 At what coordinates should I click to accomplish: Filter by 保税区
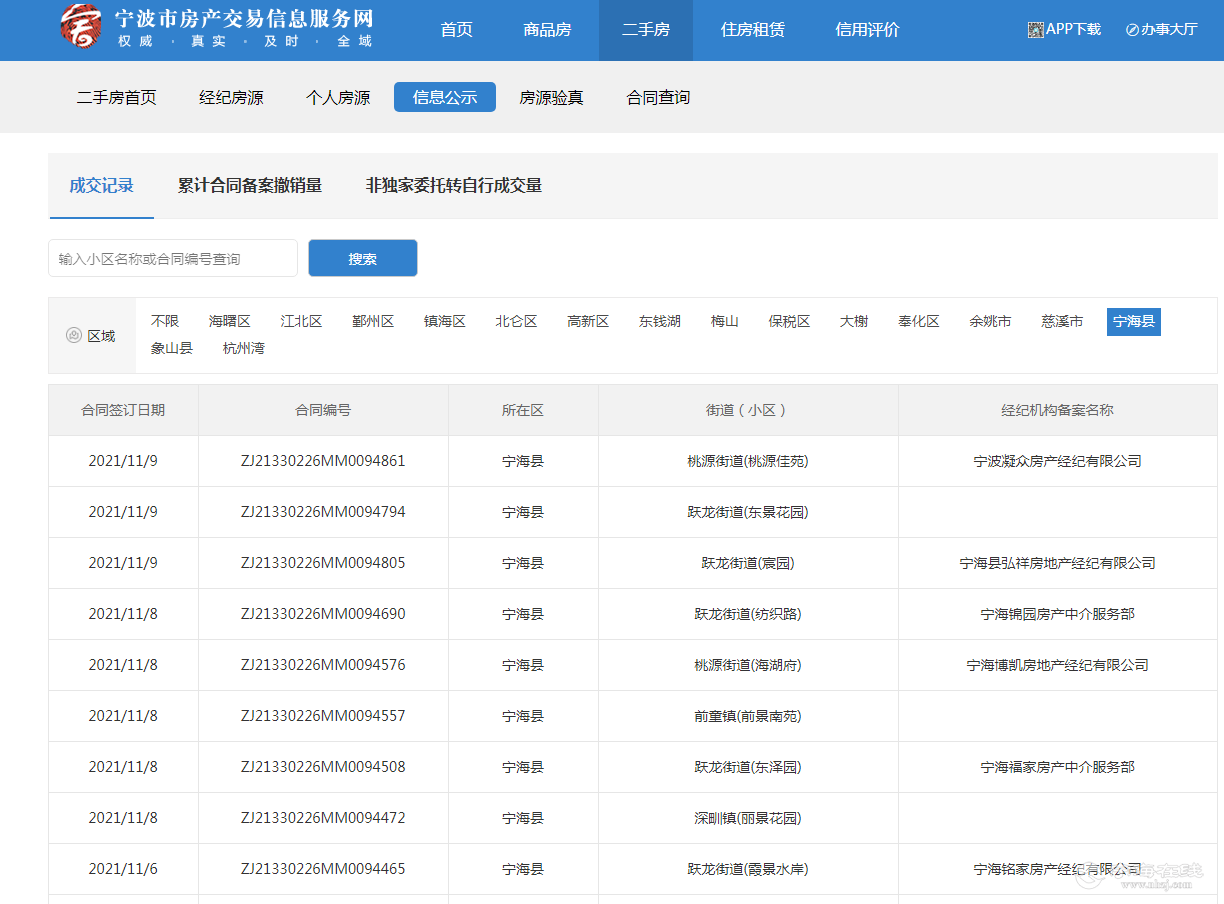click(789, 322)
